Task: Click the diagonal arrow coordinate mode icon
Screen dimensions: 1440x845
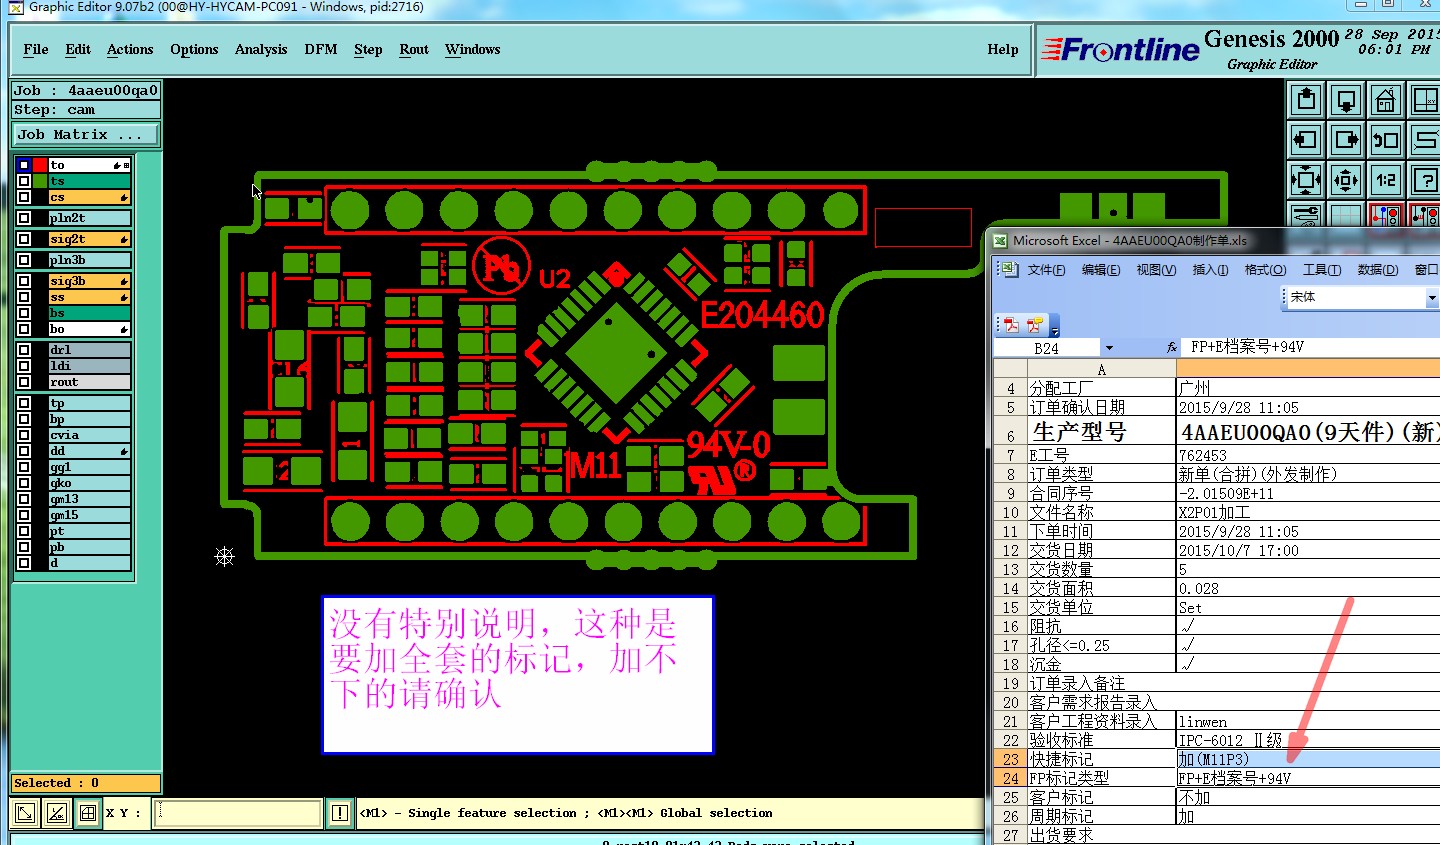Action: [26, 813]
